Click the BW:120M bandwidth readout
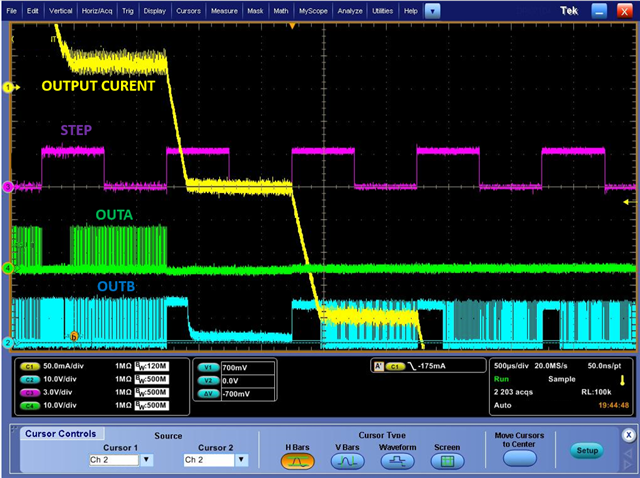The height and width of the screenshot is (478, 640). click(152, 366)
